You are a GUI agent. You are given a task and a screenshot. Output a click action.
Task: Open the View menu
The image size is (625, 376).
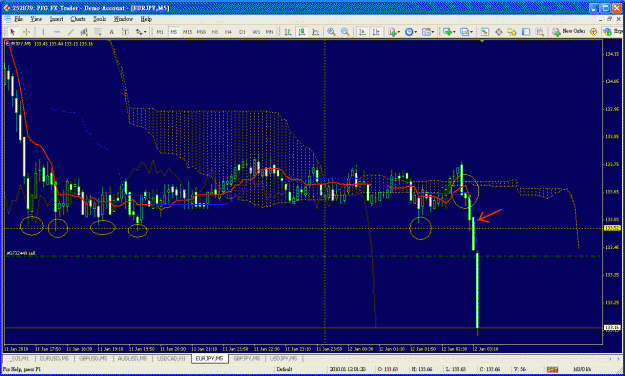(x=36, y=19)
